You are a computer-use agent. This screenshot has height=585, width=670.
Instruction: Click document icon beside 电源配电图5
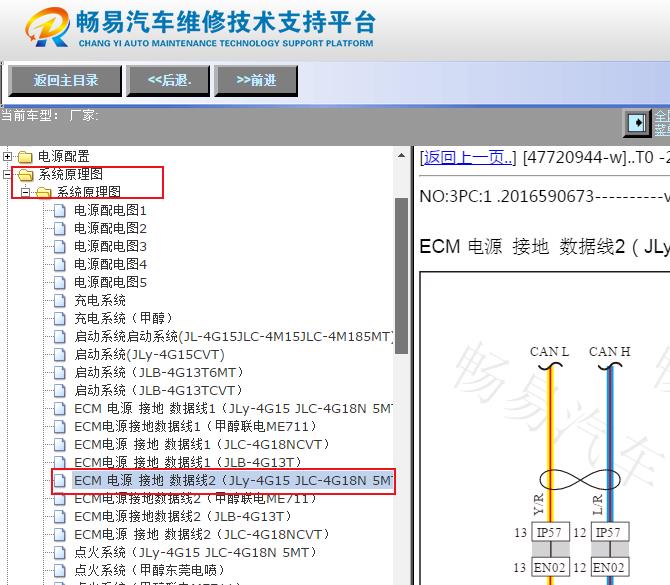coord(60,282)
